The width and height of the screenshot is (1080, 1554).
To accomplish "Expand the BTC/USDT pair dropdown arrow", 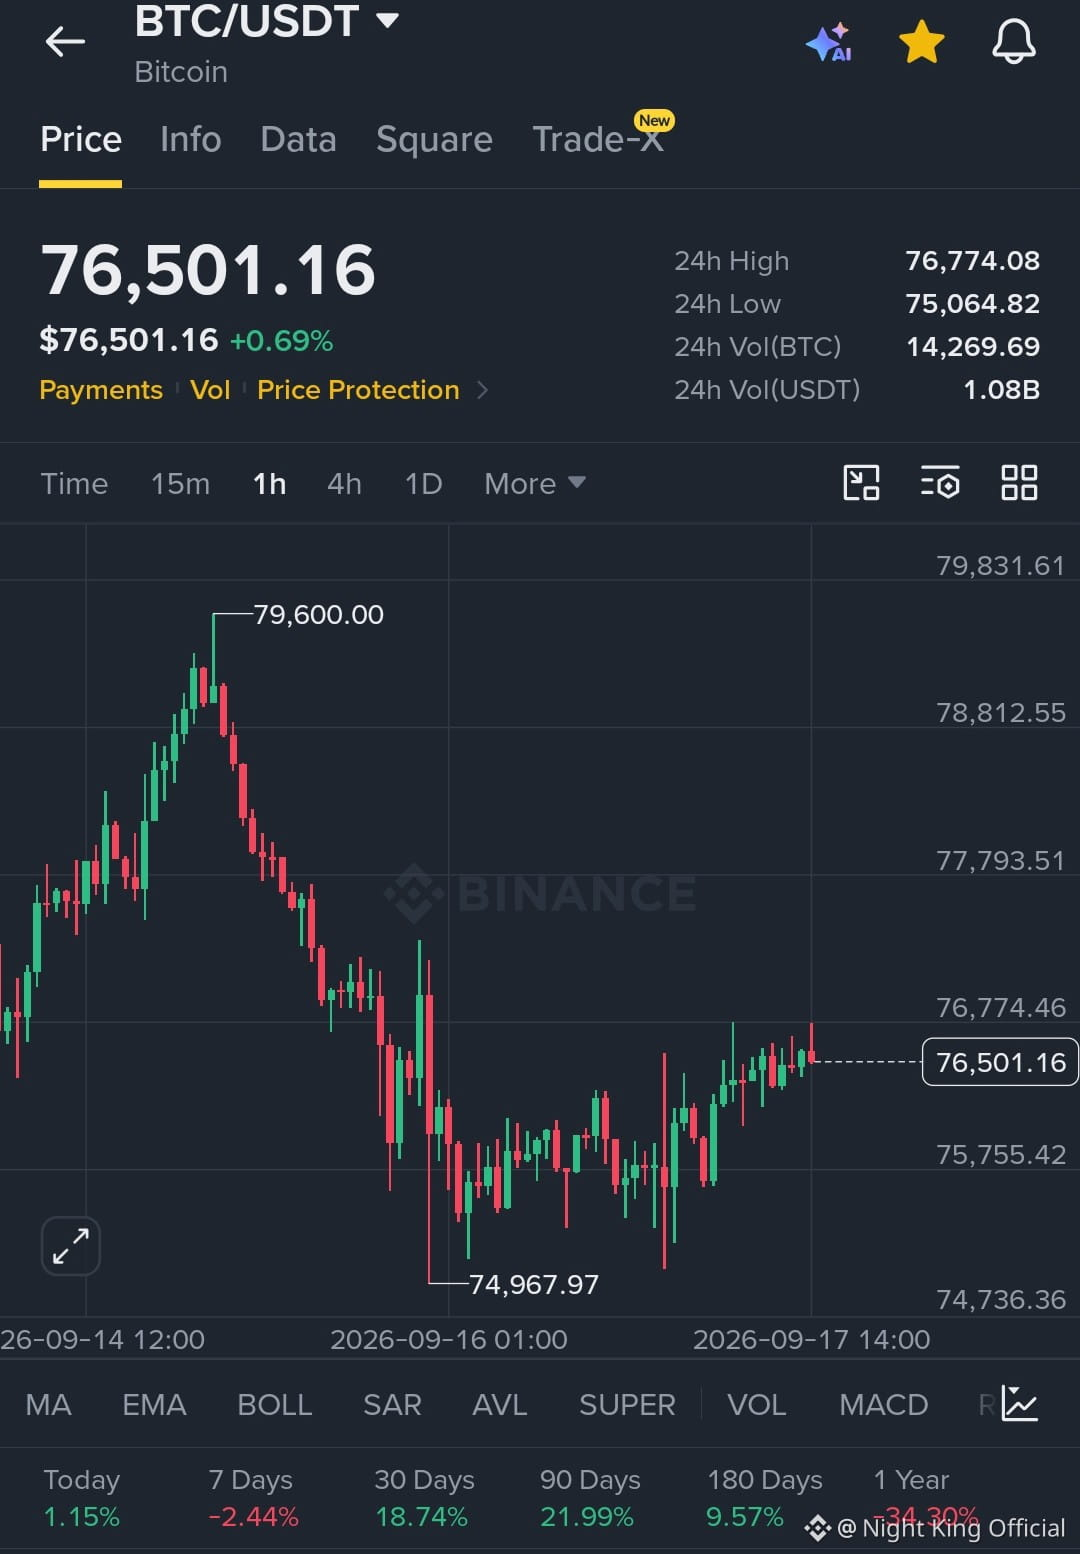I will [387, 20].
